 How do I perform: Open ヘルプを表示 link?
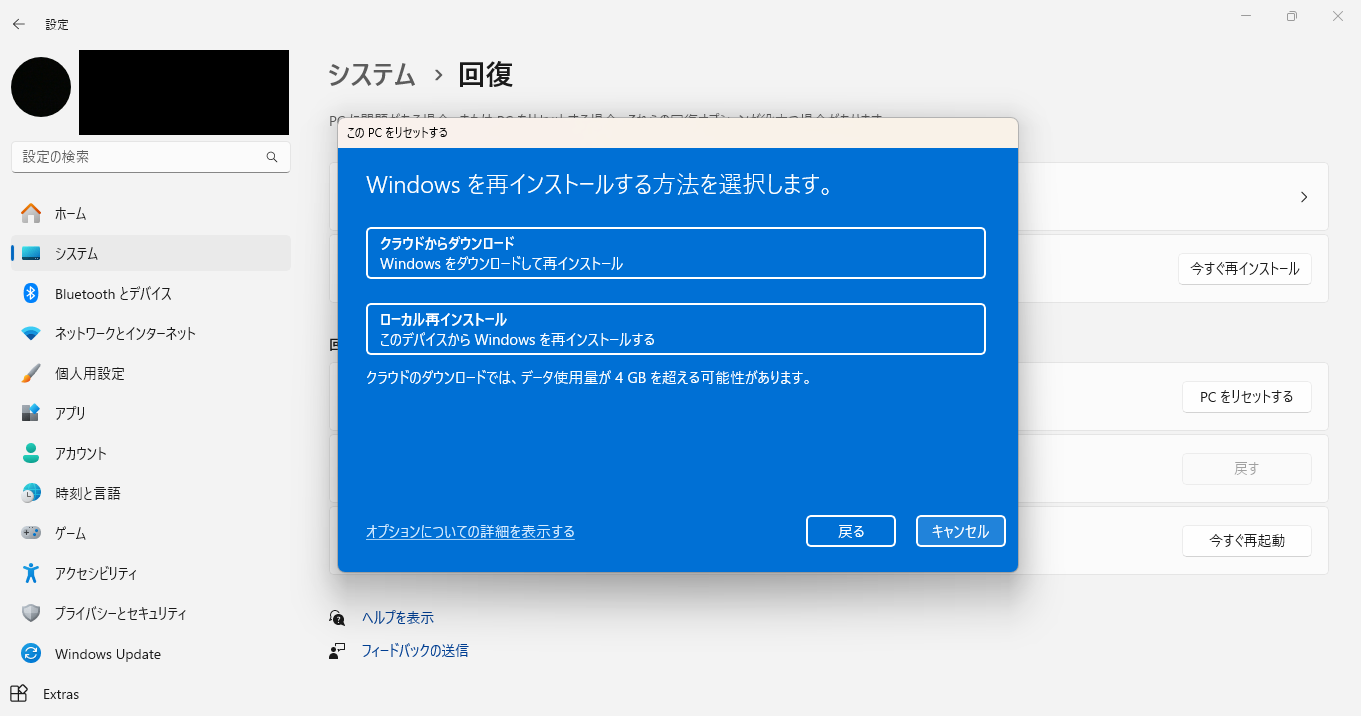(x=398, y=618)
